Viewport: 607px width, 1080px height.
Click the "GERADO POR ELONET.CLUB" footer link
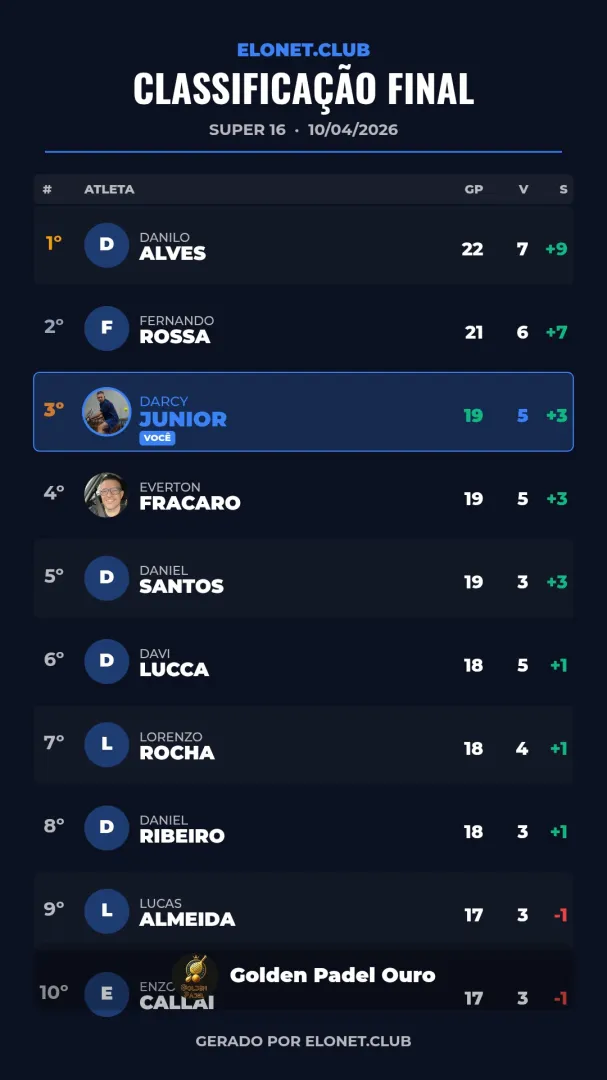coord(303,1041)
